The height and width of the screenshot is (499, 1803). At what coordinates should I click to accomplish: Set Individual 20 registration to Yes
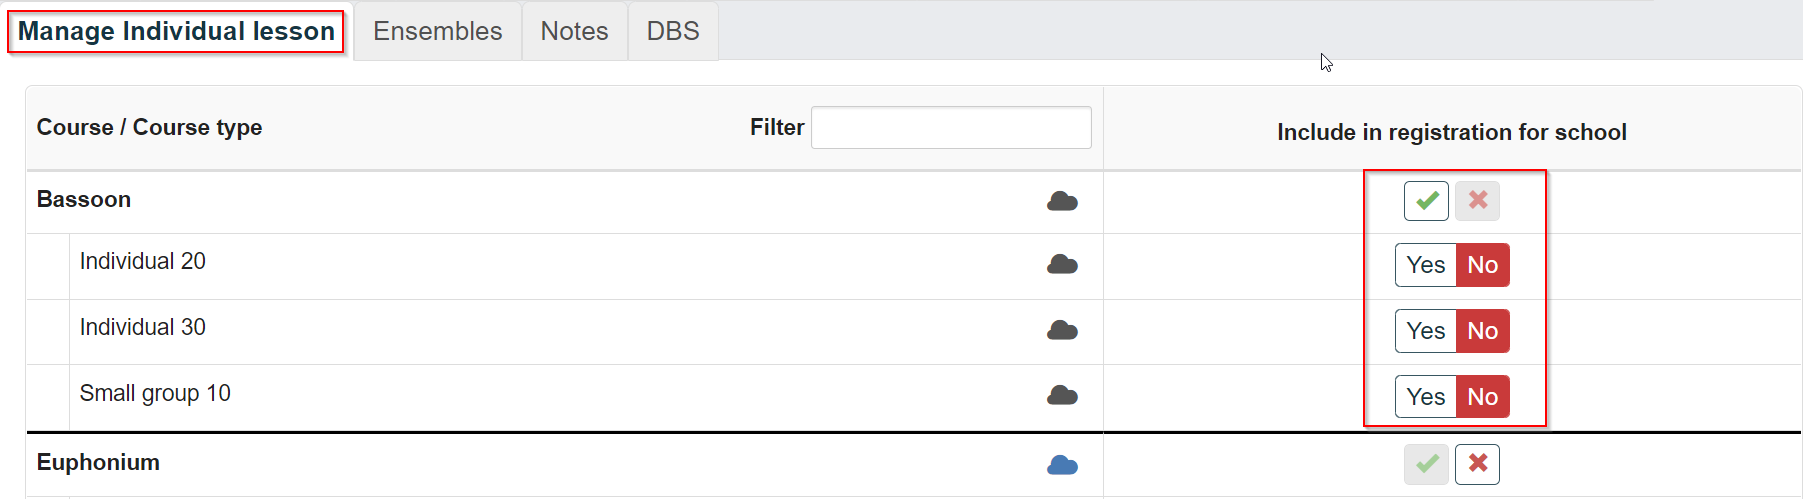point(1426,265)
